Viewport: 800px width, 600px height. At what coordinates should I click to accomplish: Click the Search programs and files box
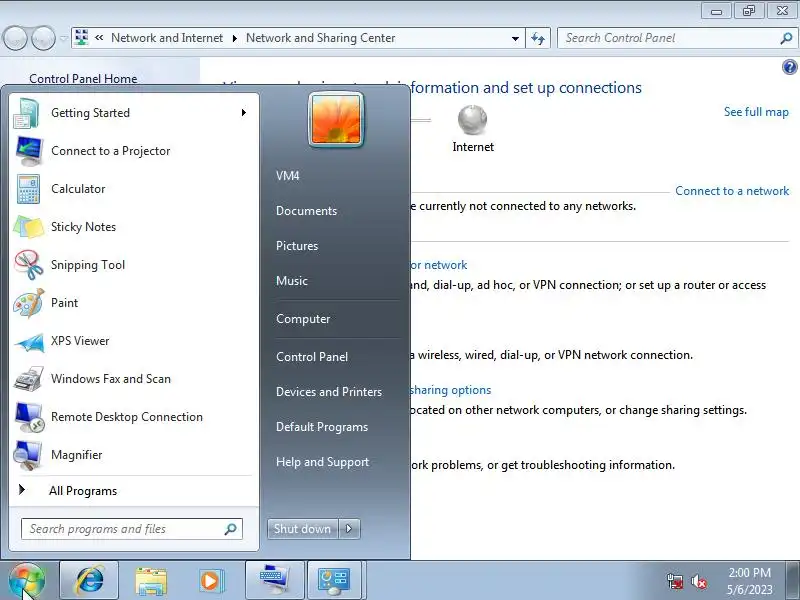click(x=132, y=529)
